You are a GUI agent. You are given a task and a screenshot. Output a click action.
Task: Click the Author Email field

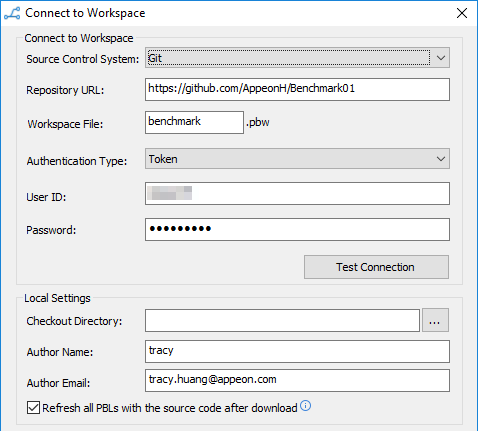tap(297, 380)
